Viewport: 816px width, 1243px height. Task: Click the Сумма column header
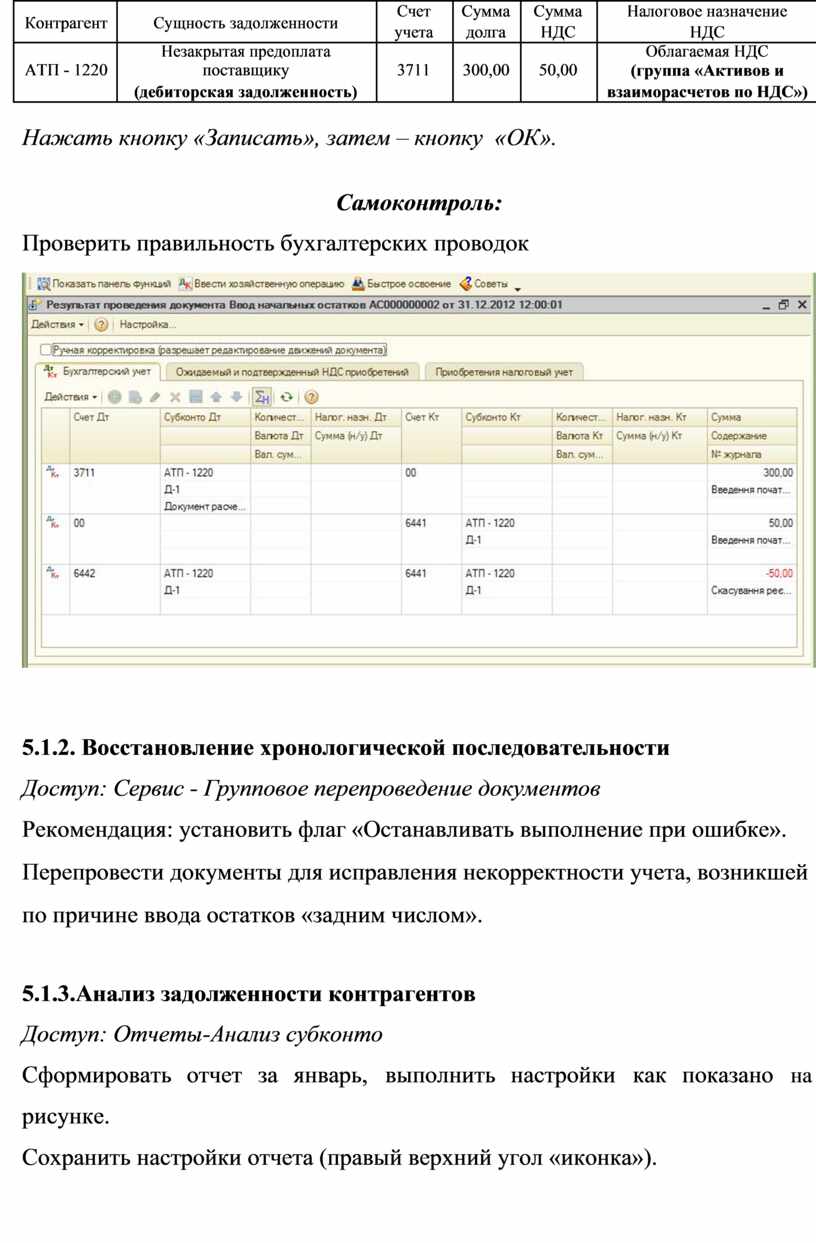pyautogui.click(x=752, y=417)
